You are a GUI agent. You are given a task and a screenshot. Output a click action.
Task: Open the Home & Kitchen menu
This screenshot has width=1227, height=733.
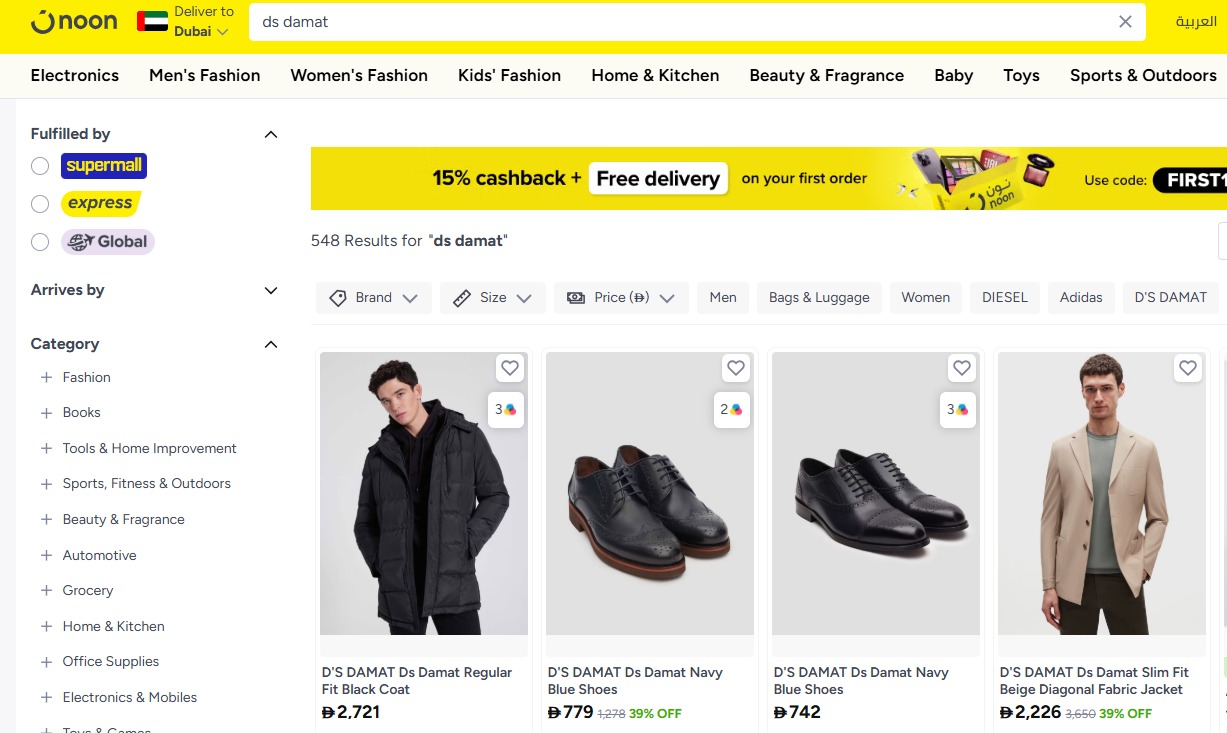pyautogui.click(x=655, y=75)
